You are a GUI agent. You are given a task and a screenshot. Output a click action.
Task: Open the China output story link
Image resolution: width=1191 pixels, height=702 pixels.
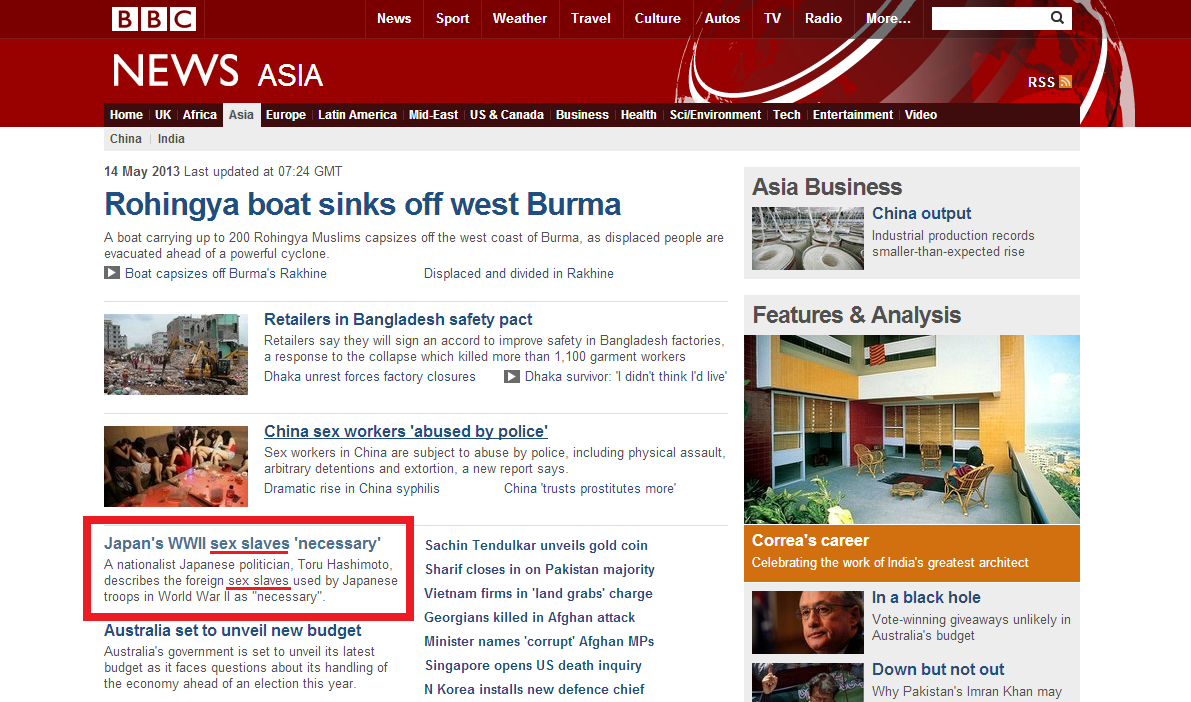coord(921,213)
